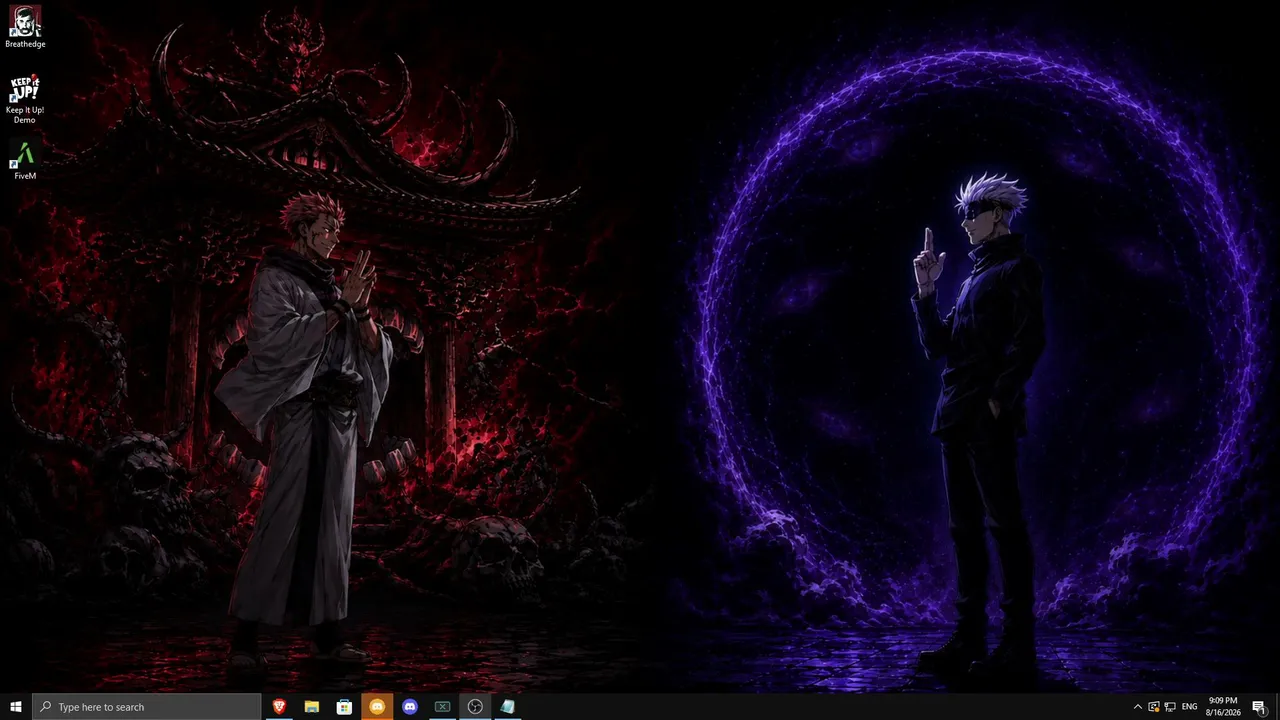
Task: Select the Keep It Up! Demo shortcut
Action: click(x=25, y=99)
